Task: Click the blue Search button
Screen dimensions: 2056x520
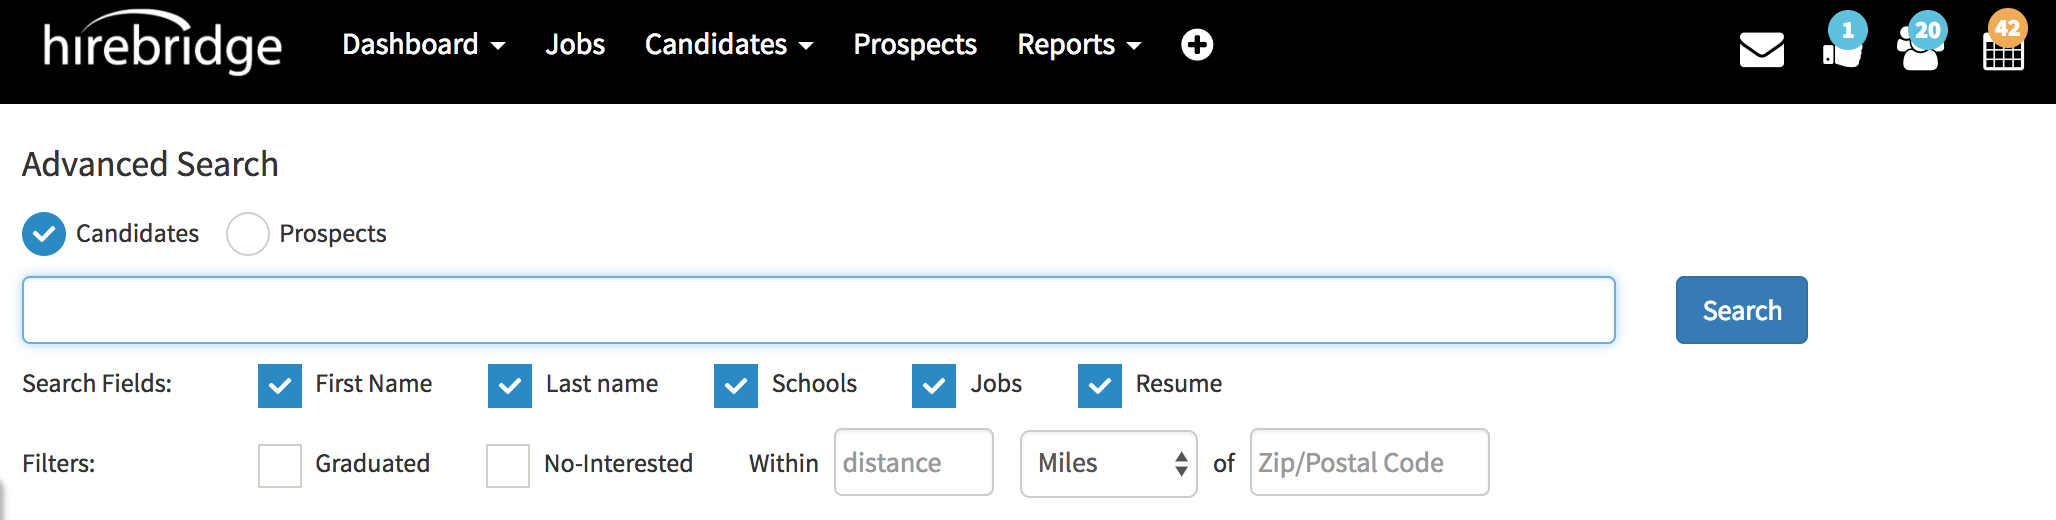Action: click(x=1741, y=310)
